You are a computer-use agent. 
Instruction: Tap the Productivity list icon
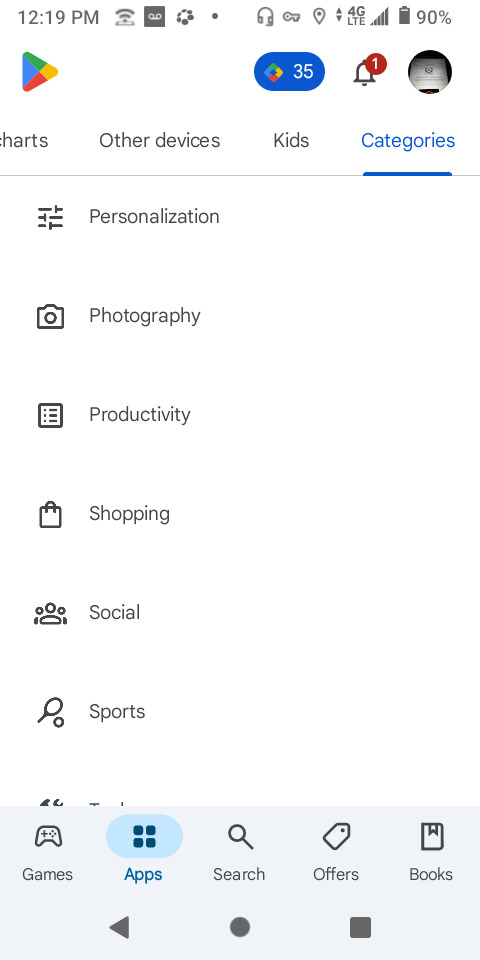point(50,415)
